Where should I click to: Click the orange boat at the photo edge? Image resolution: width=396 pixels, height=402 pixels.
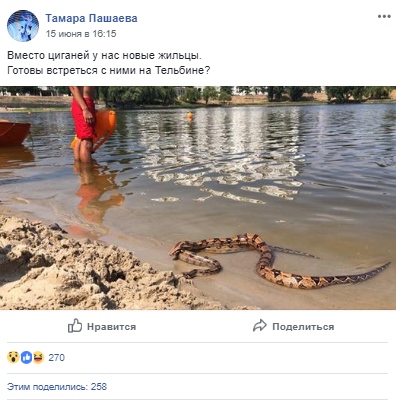click(14, 133)
